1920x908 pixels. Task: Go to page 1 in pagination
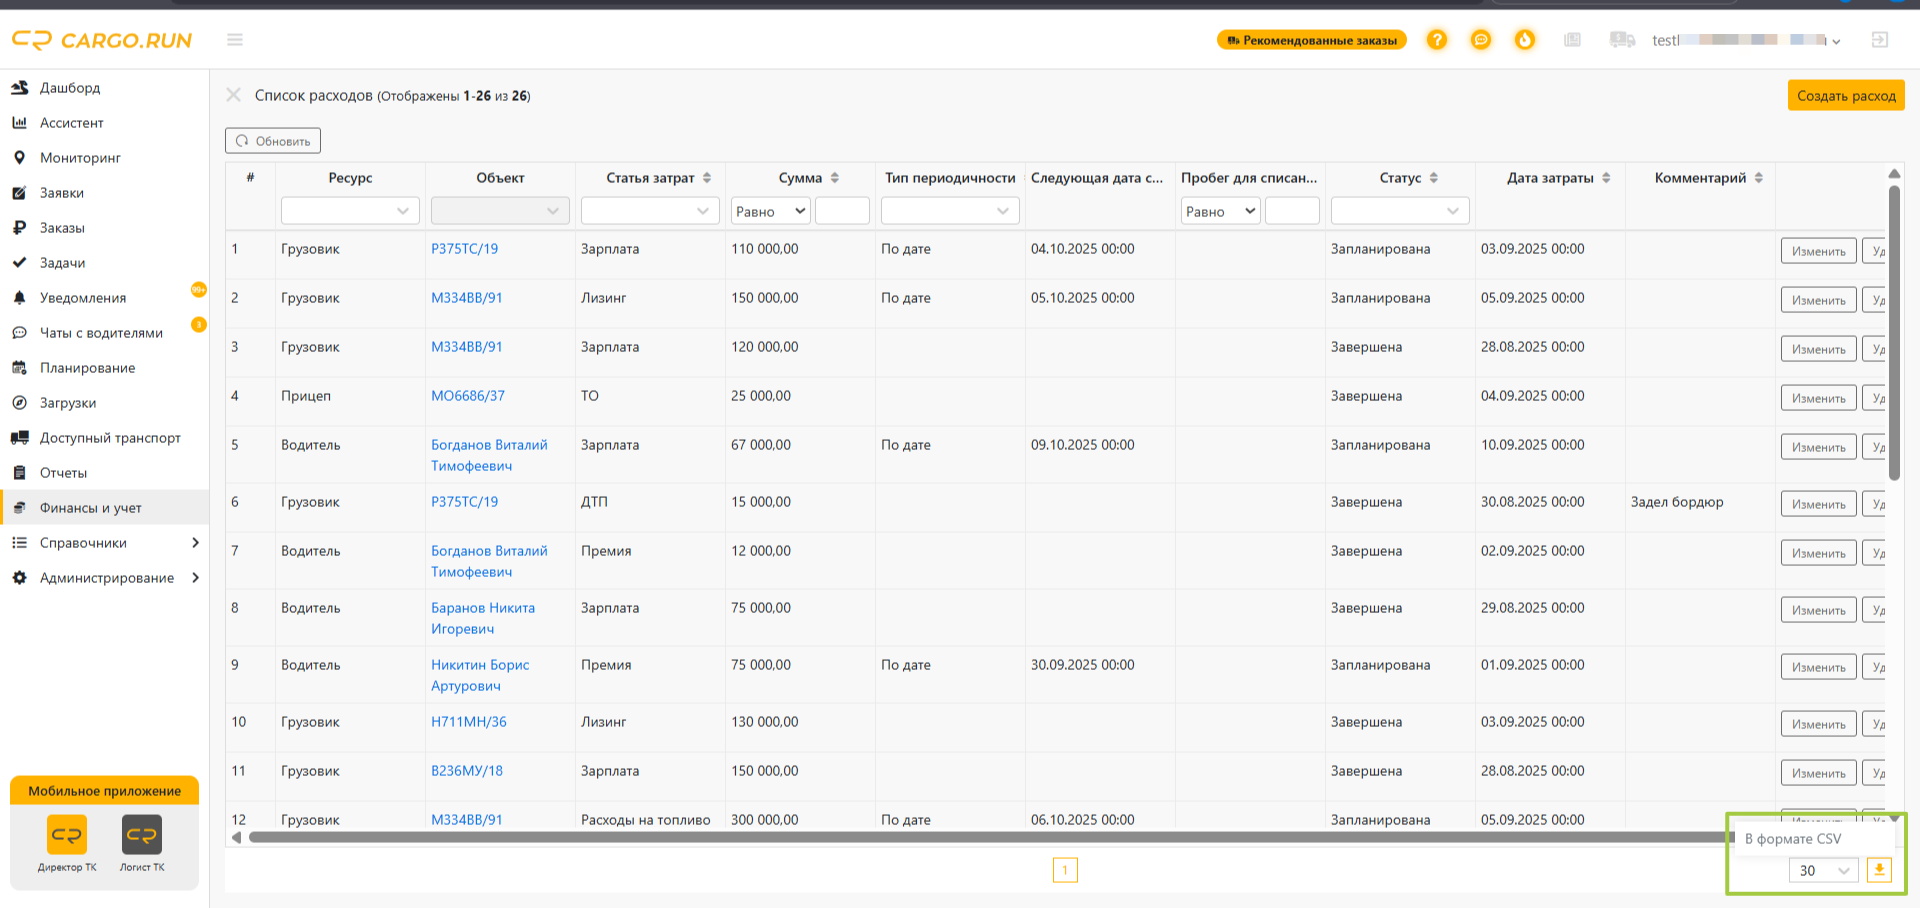1065,870
